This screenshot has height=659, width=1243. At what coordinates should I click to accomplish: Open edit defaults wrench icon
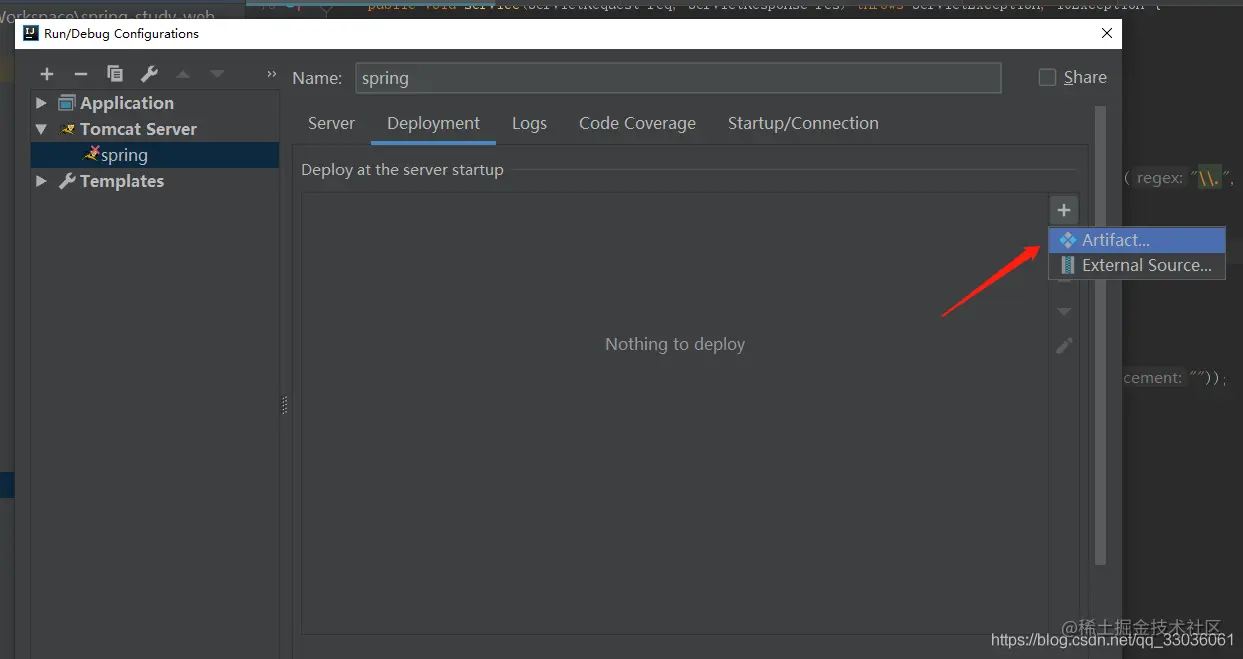coord(149,74)
